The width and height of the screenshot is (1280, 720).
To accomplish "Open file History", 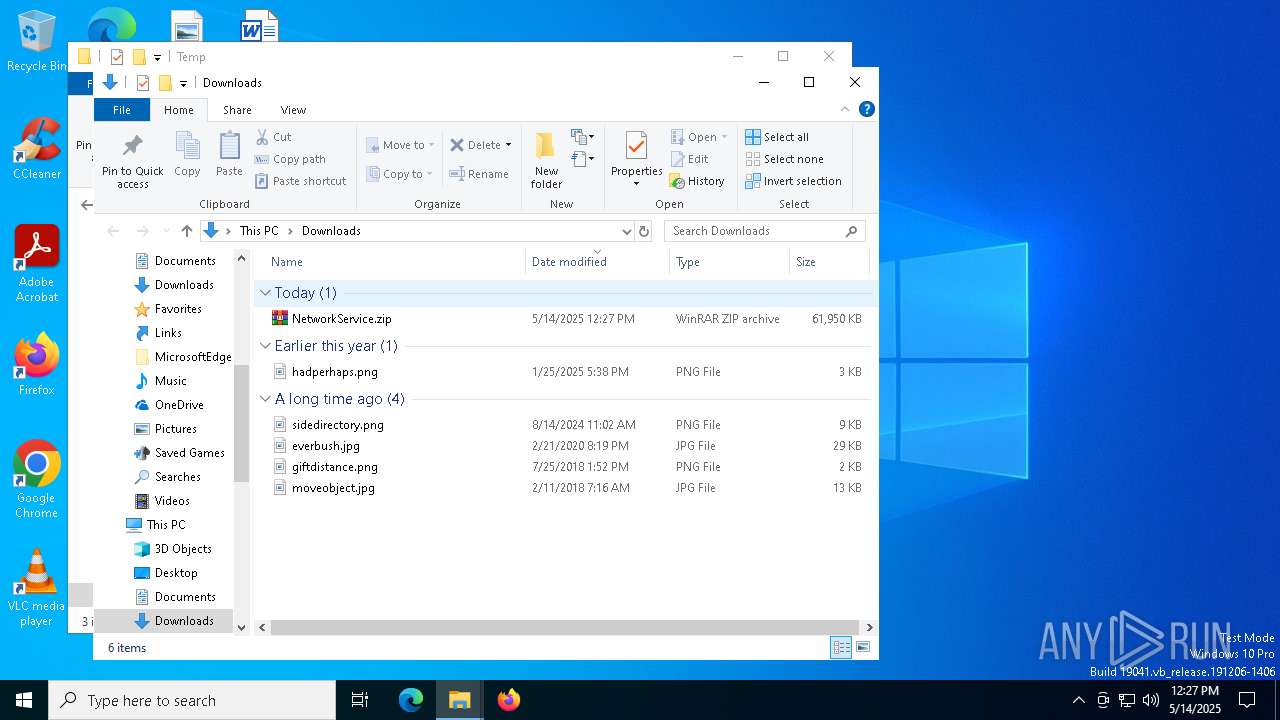I will (697, 181).
